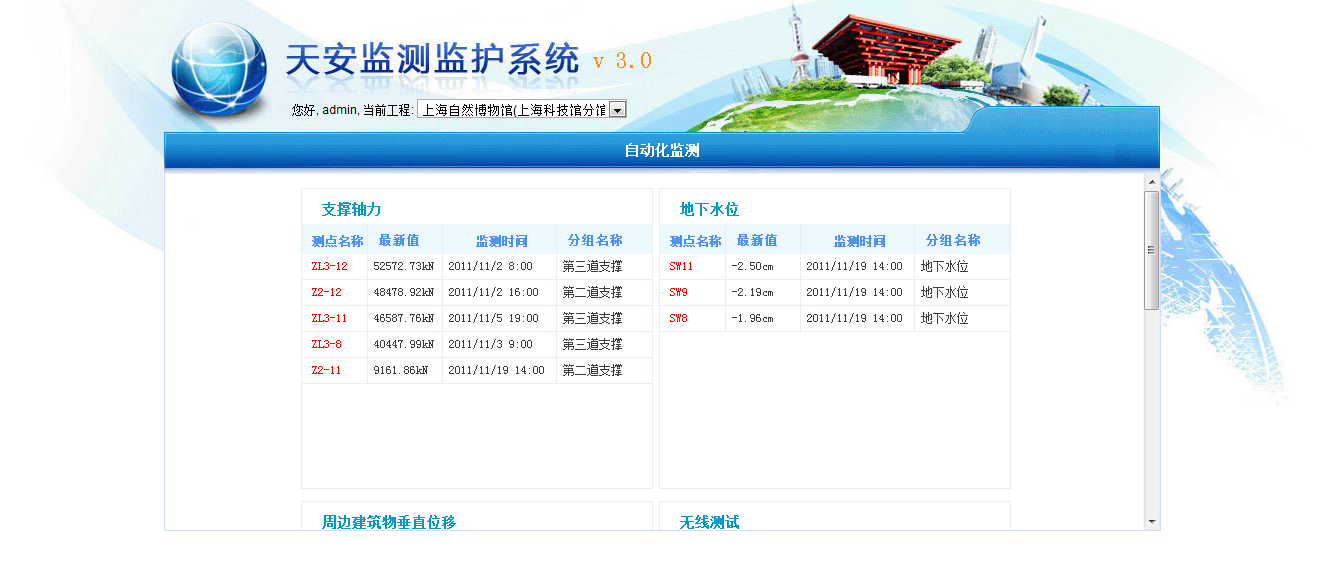
Task: Select the 无线测试 panel title
Action: coord(709,522)
